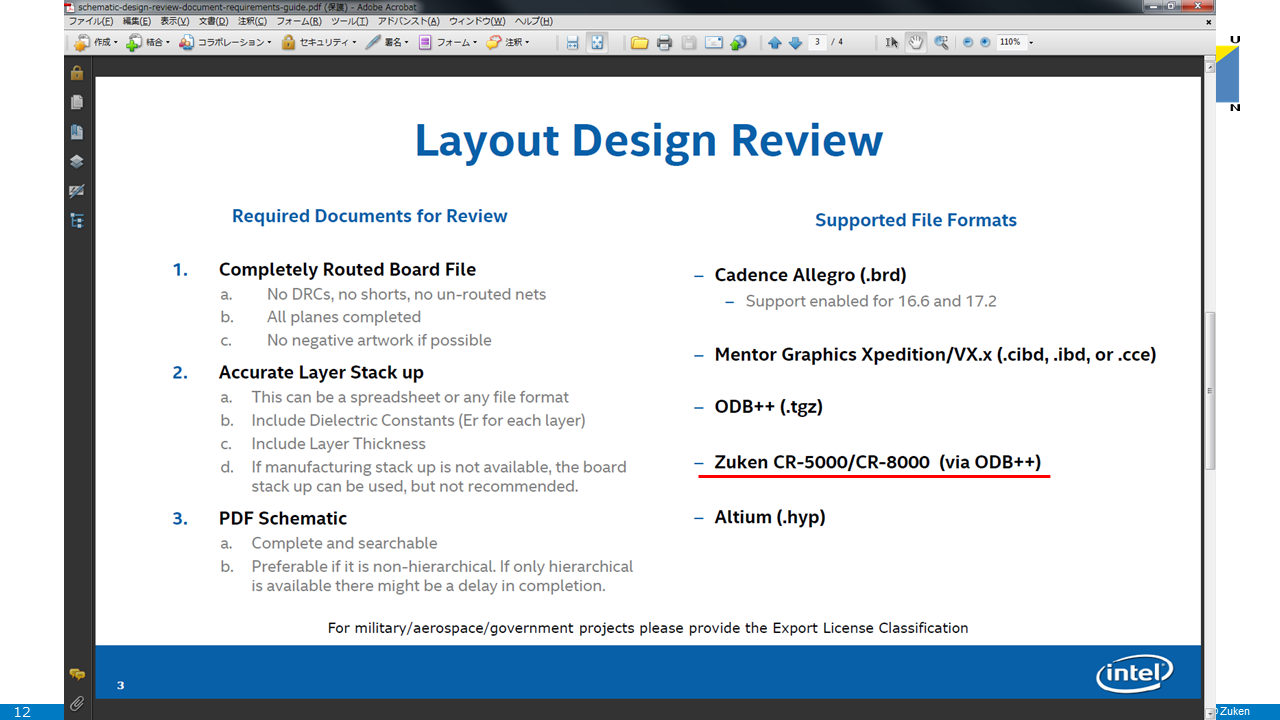Open the 署名 (Sign) toolbar menu
The width and height of the screenshot is (1280, 720).
click(x=388, y=43)
